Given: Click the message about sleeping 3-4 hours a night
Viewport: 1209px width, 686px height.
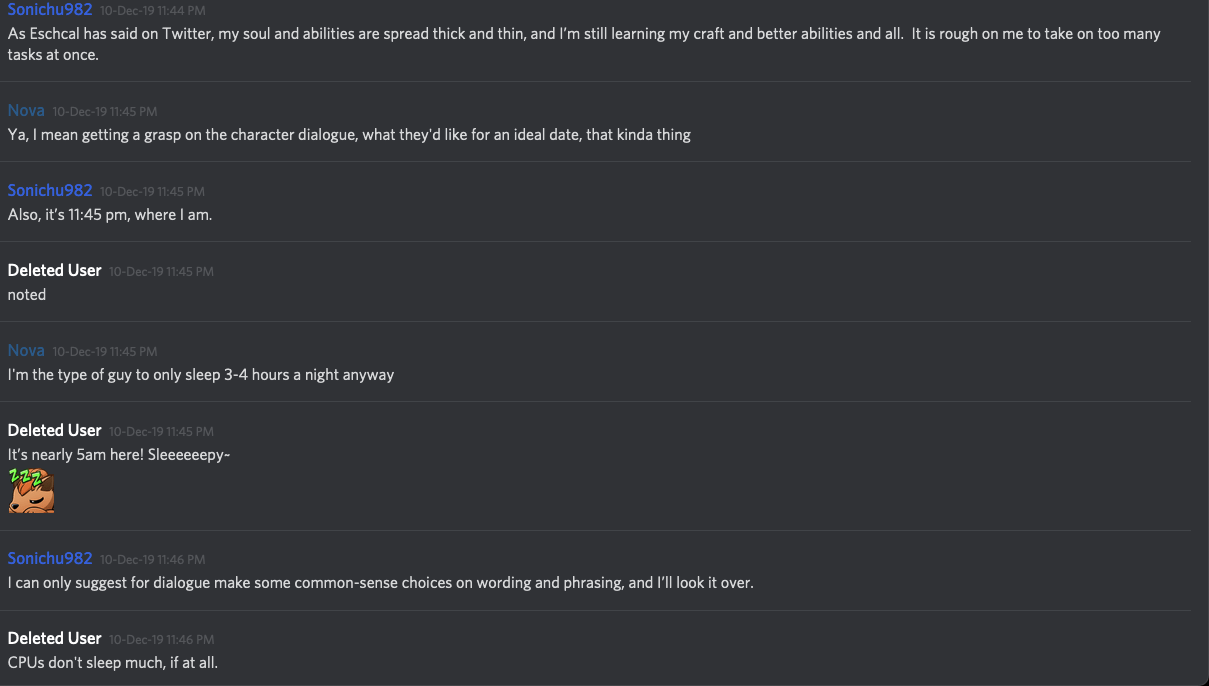Looking at the screenshot, I should click(x=201, y=374).
